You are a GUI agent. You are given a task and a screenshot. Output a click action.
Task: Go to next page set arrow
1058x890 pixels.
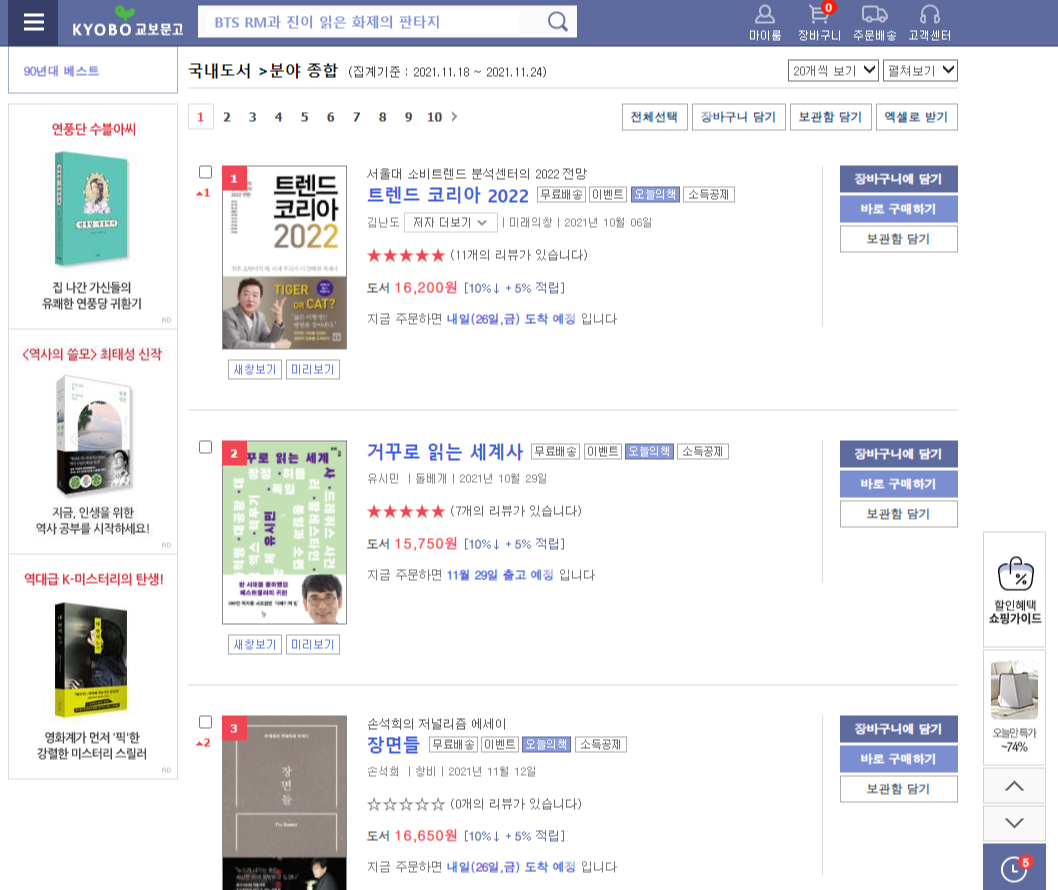tap(454, 117)
